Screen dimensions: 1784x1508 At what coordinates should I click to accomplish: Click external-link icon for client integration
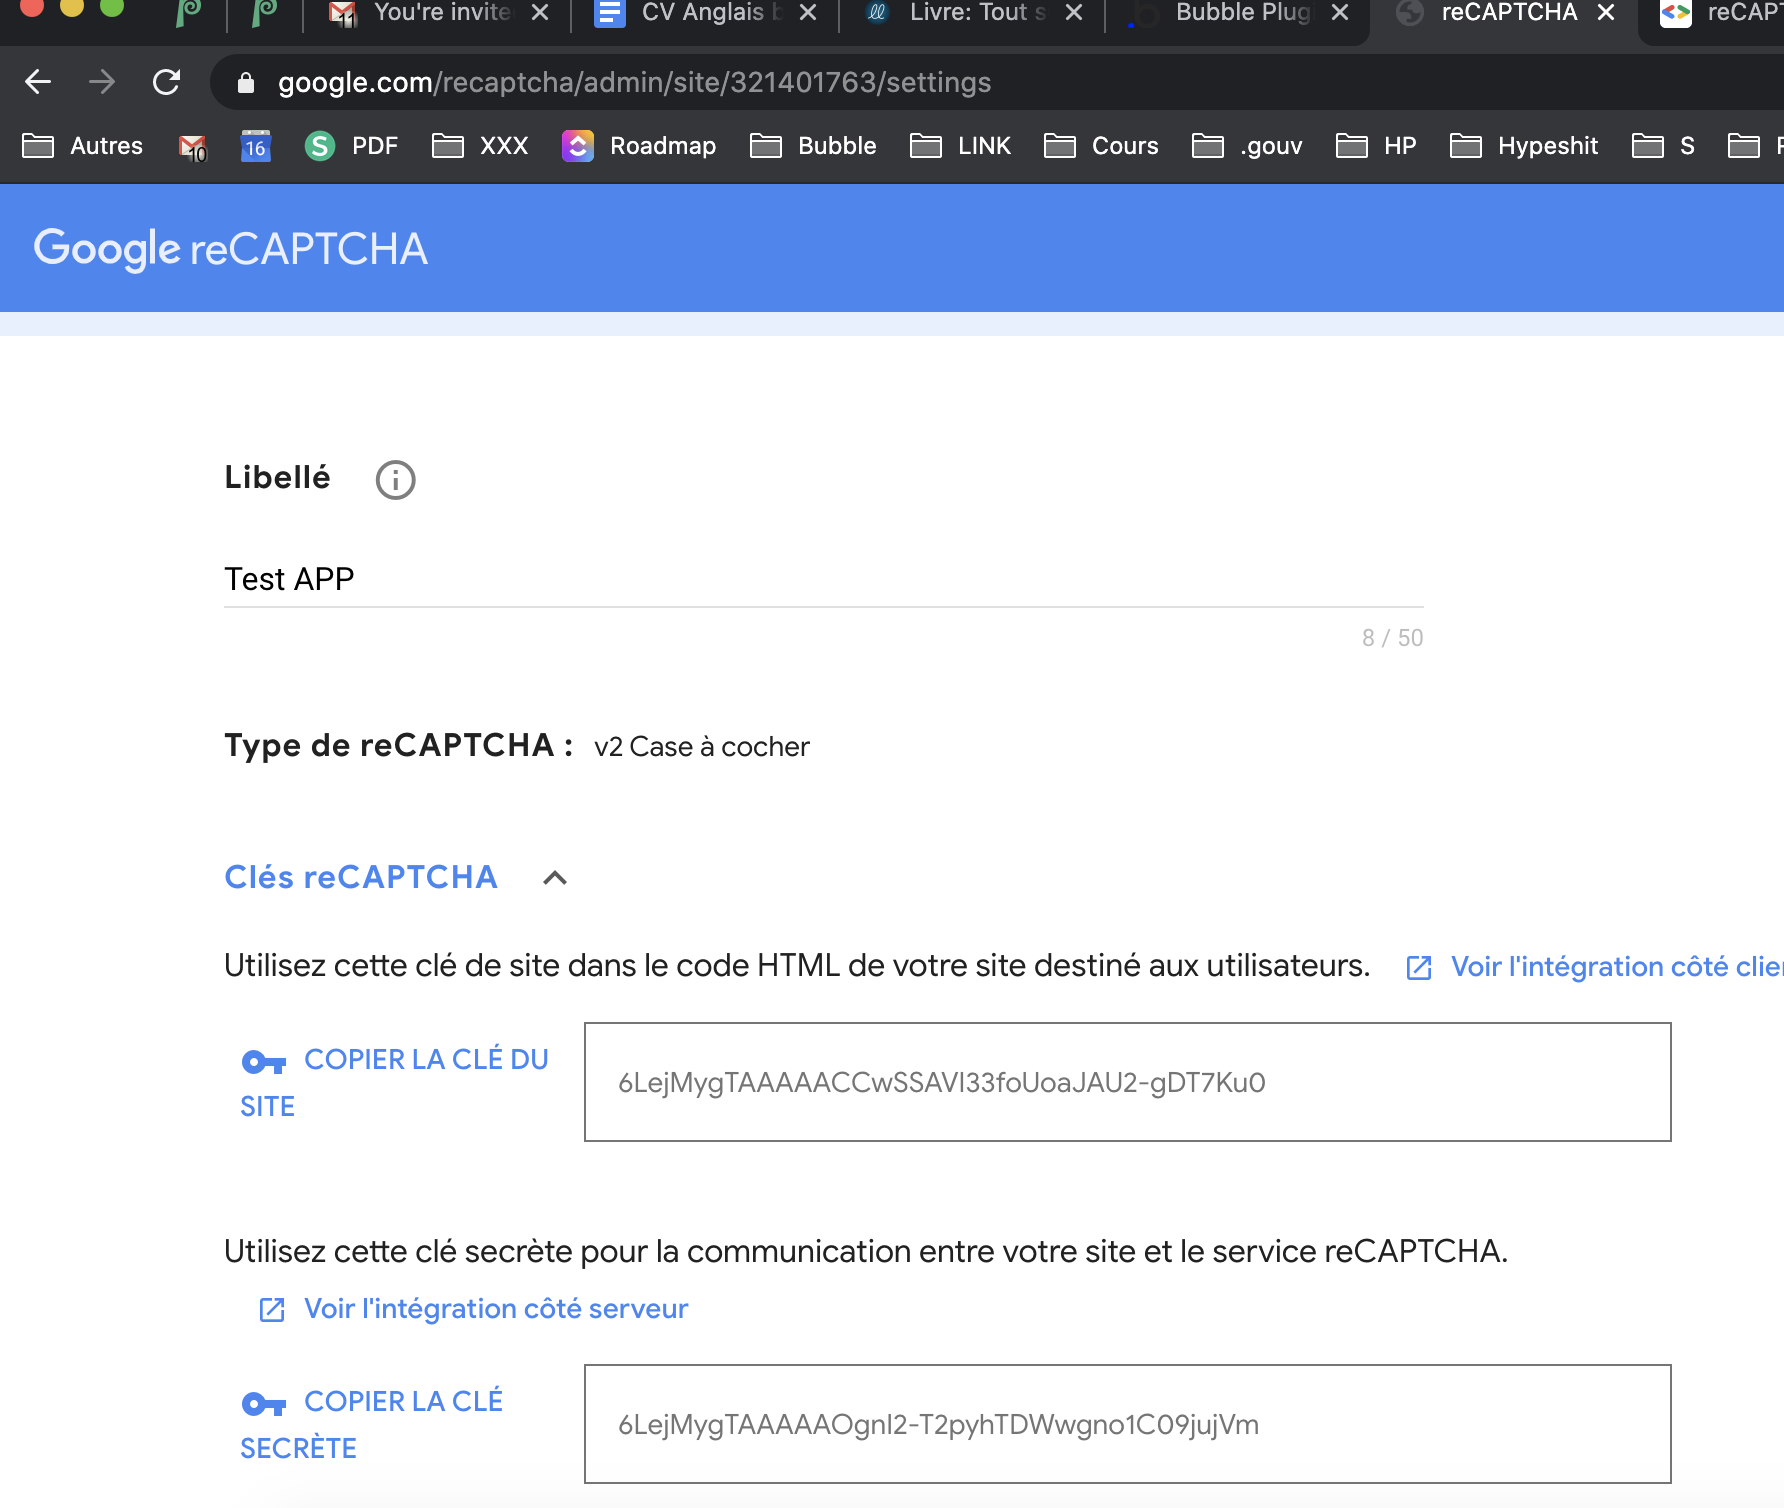[x=1419, y=967]
